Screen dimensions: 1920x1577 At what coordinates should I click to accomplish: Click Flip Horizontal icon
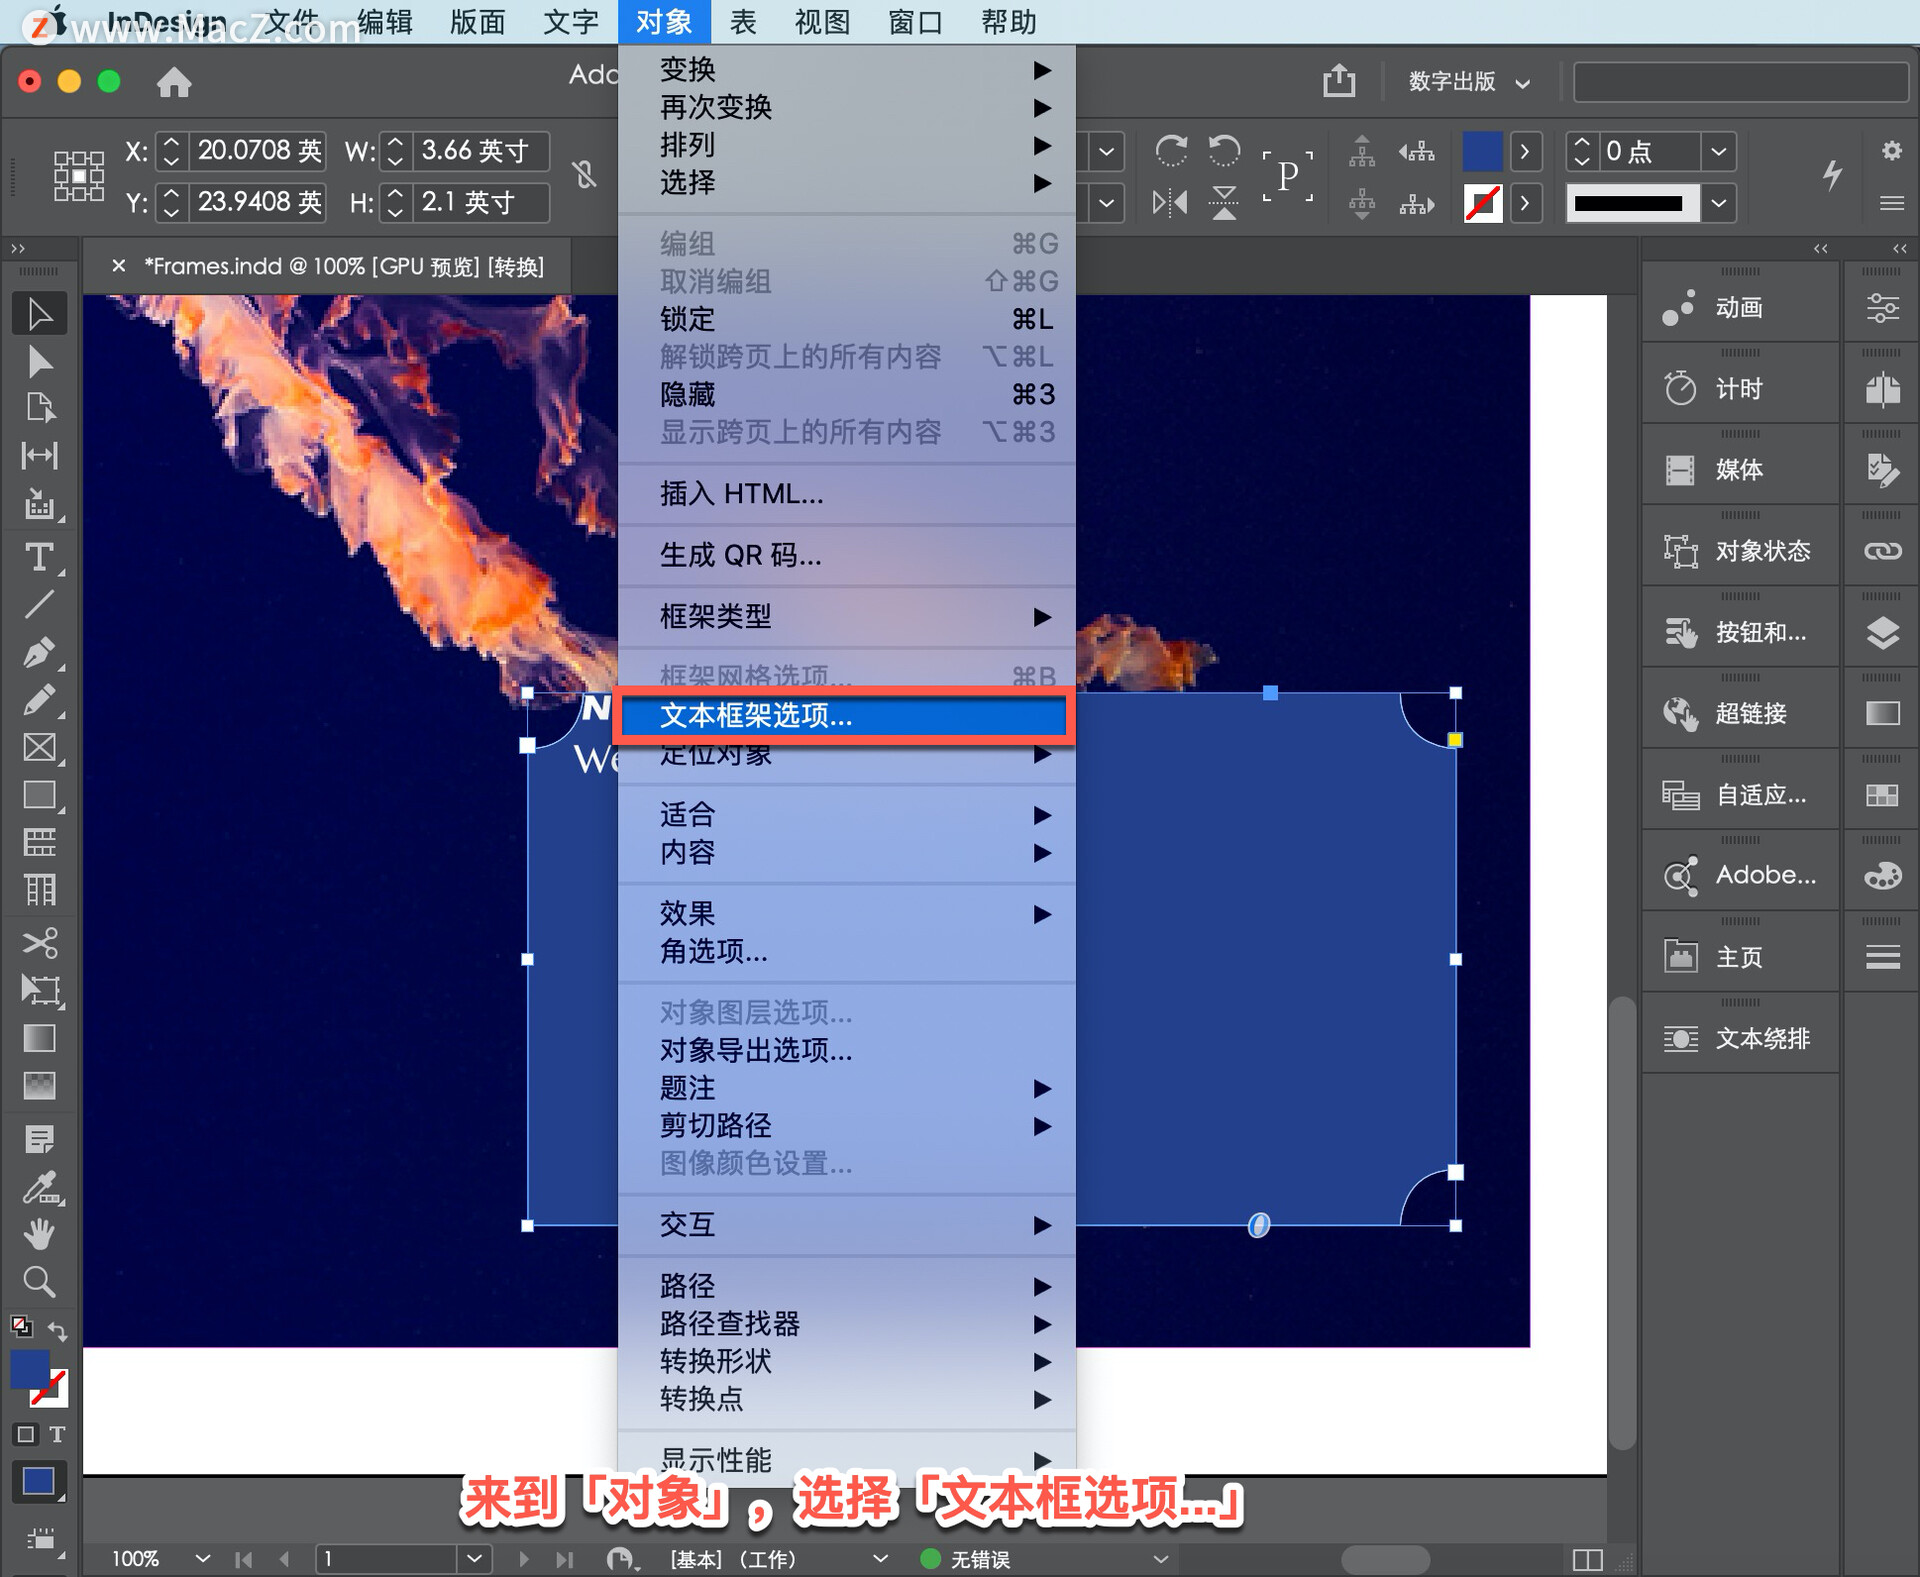pos(1170,203)
